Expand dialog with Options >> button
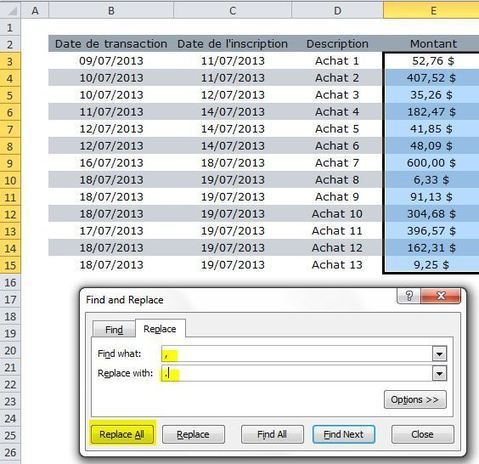 pyautogui.click(x=415, y=399)
